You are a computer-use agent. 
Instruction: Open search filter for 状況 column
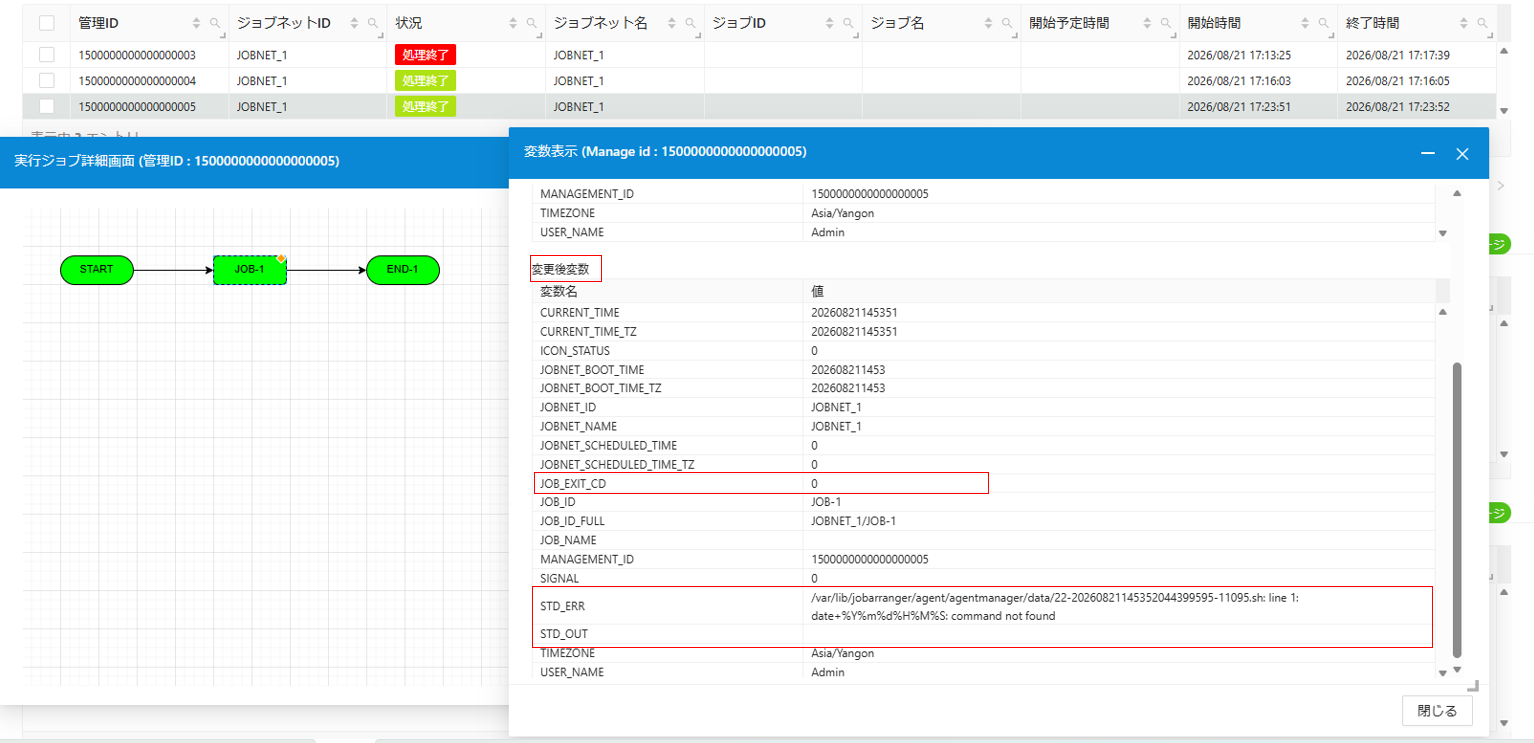coord(531,23)
